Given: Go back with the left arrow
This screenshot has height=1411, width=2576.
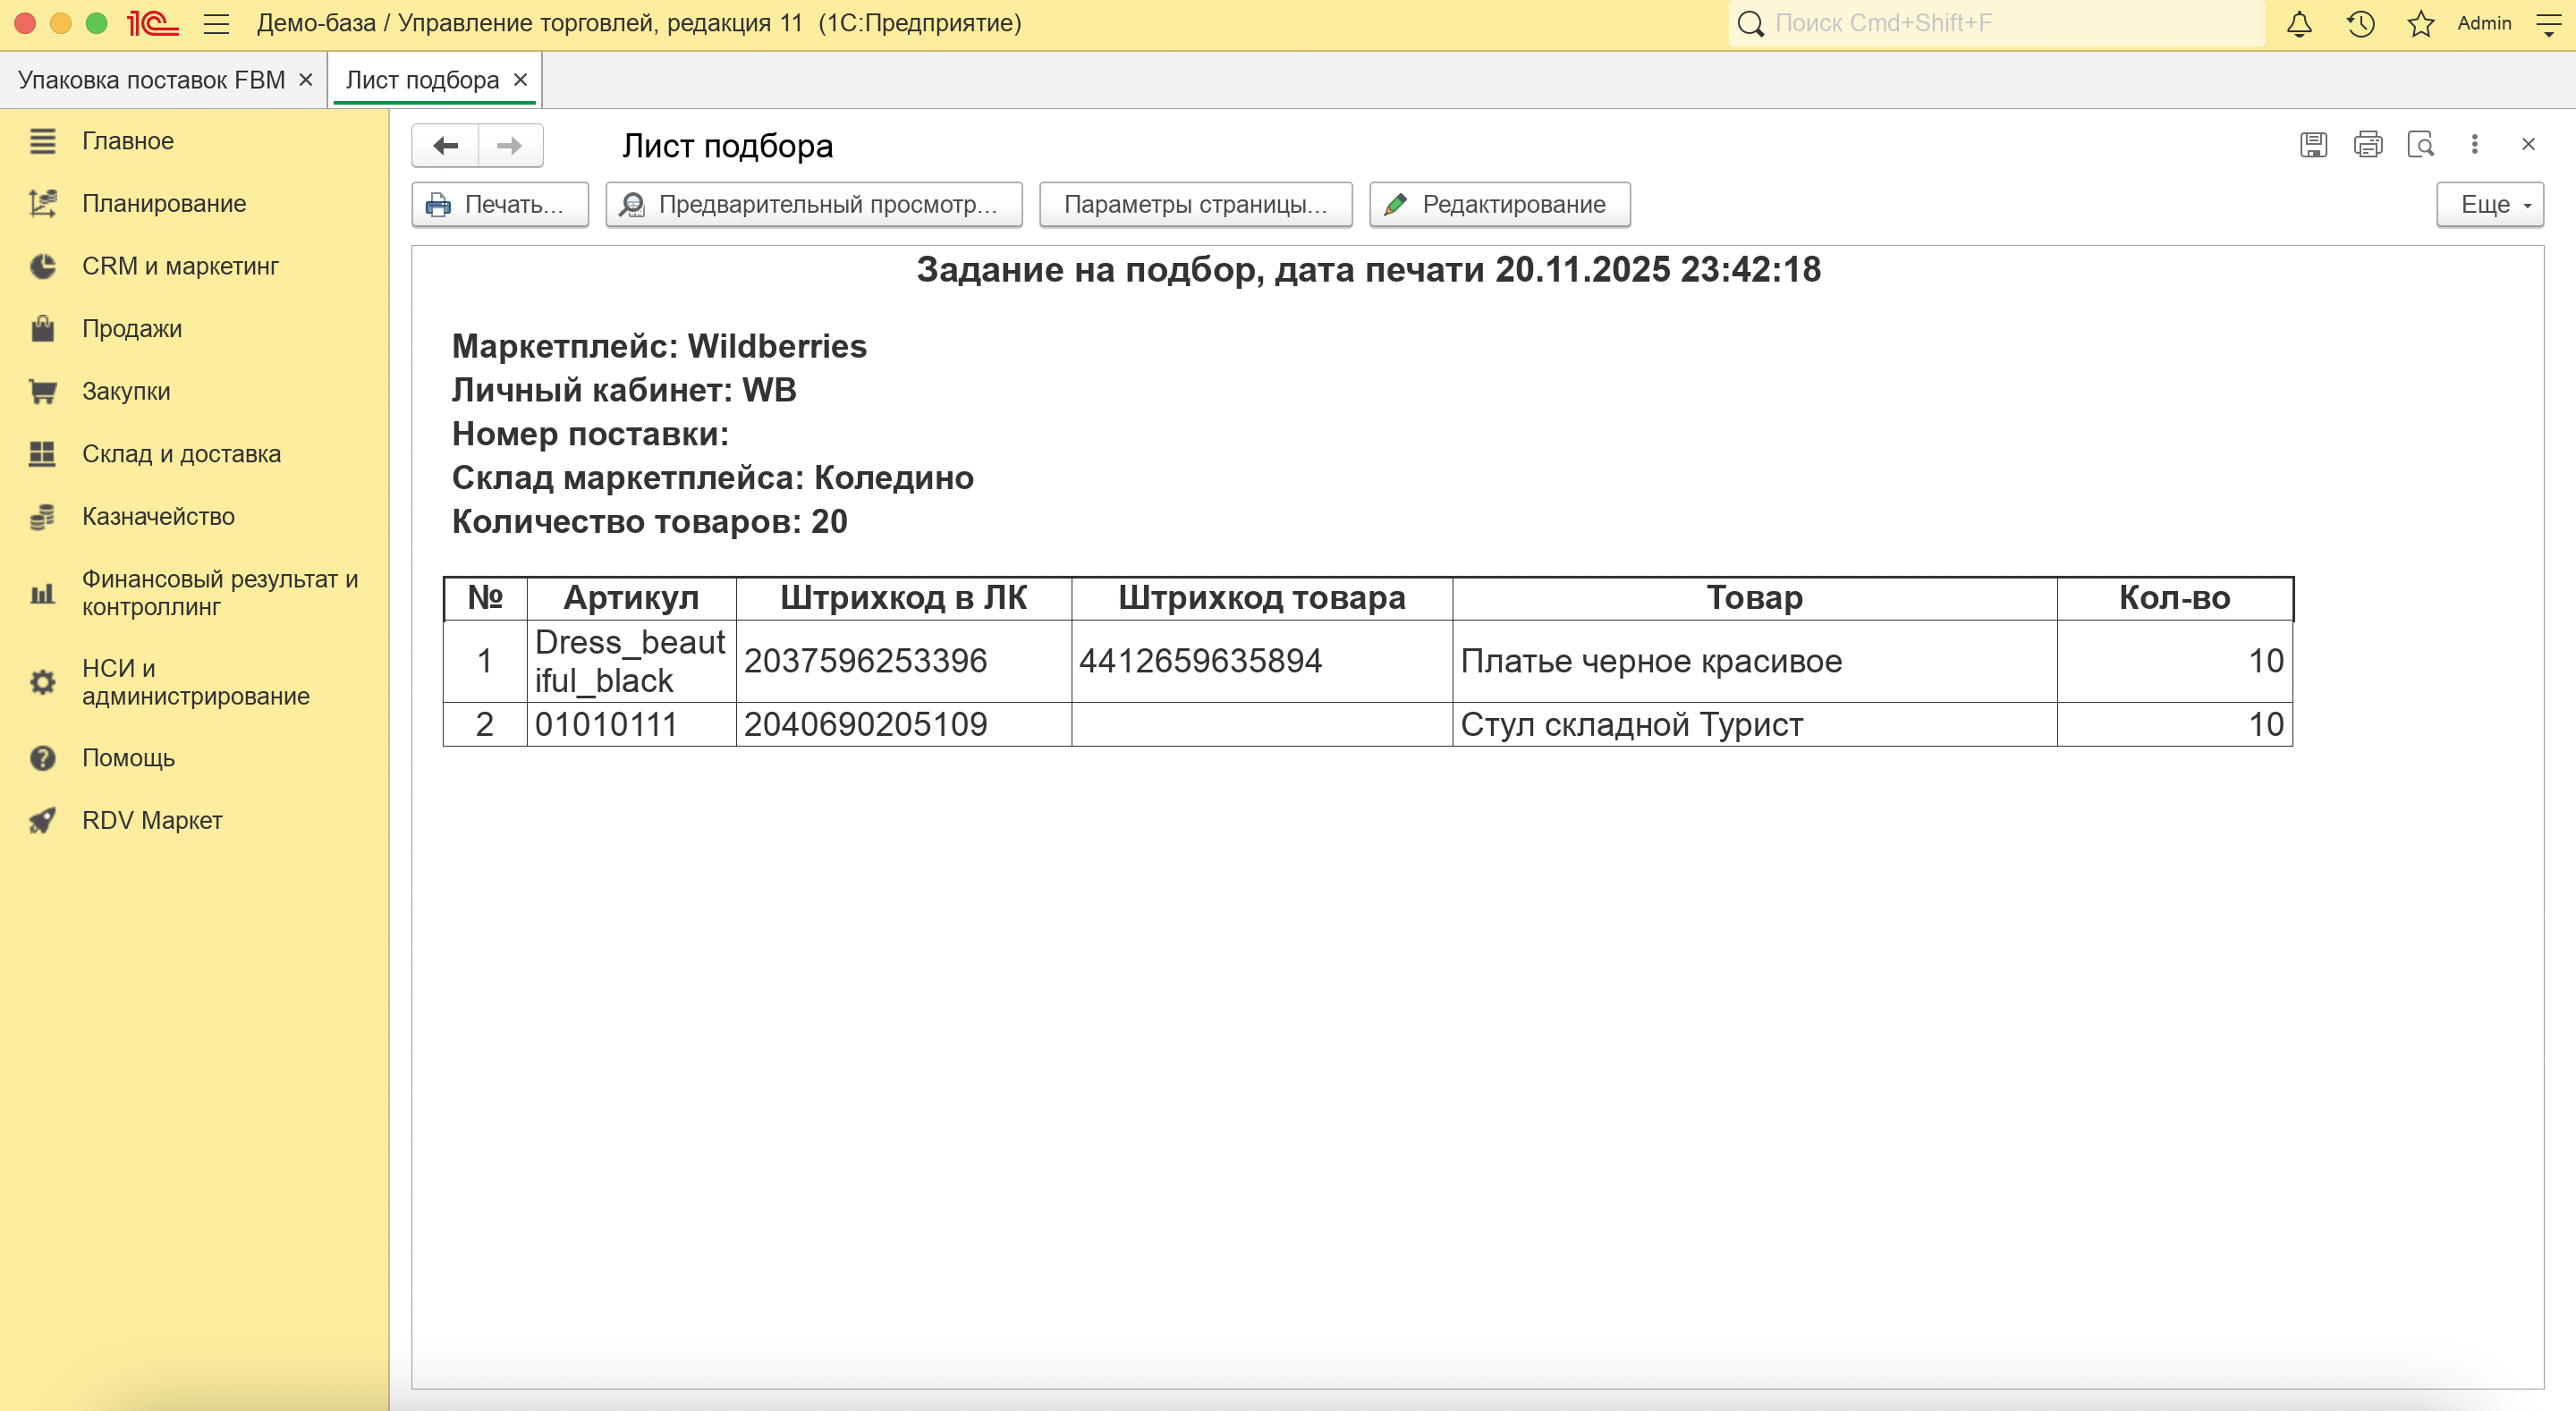Looking at the screenshot, I should pyautogui.click(x=446, y=146).
